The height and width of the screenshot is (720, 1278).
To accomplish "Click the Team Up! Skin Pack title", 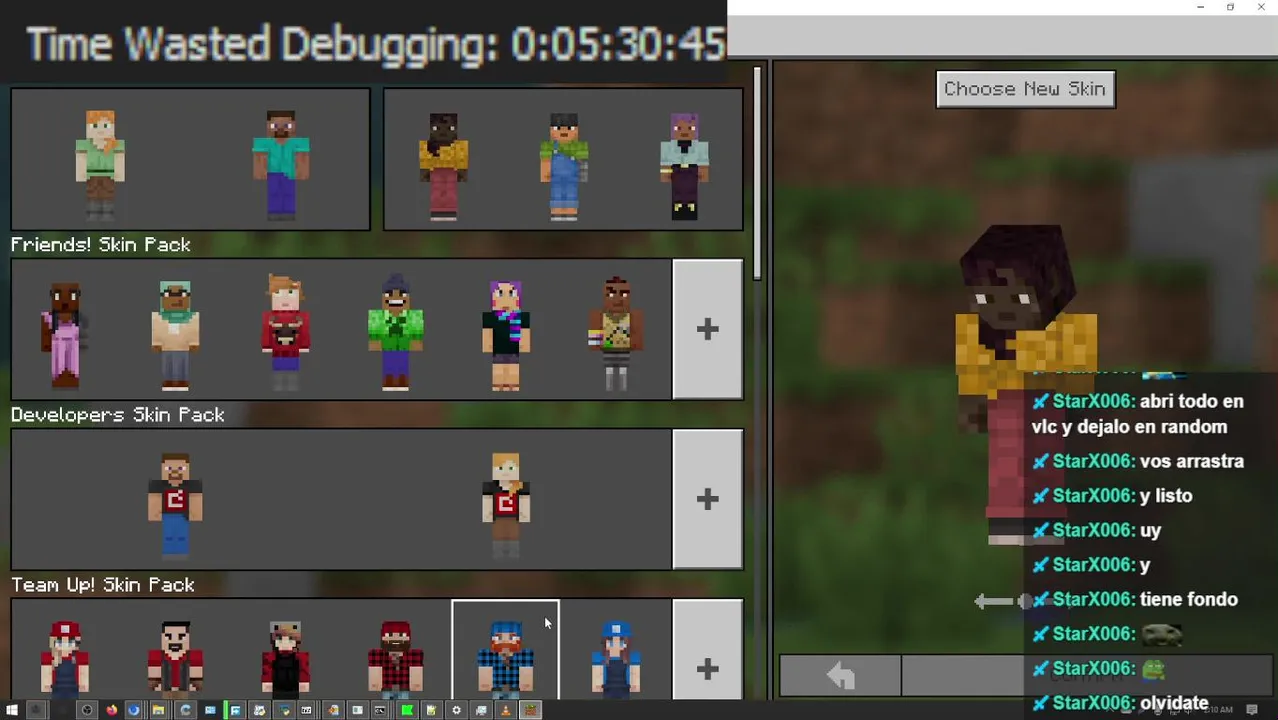I will [x=102, y=584].
